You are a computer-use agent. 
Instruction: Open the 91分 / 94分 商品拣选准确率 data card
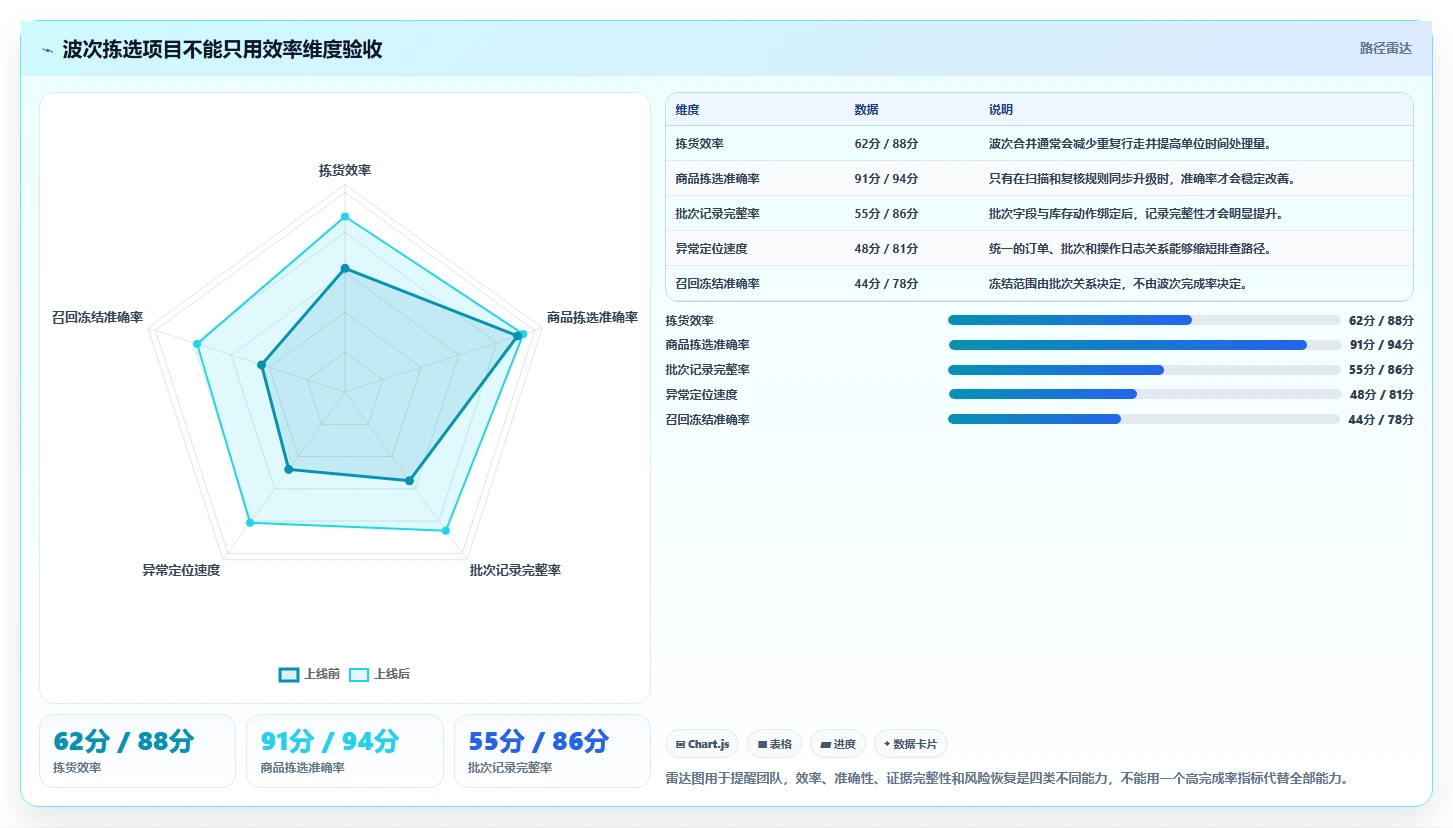pyautogui.click(x=345, y=751)
